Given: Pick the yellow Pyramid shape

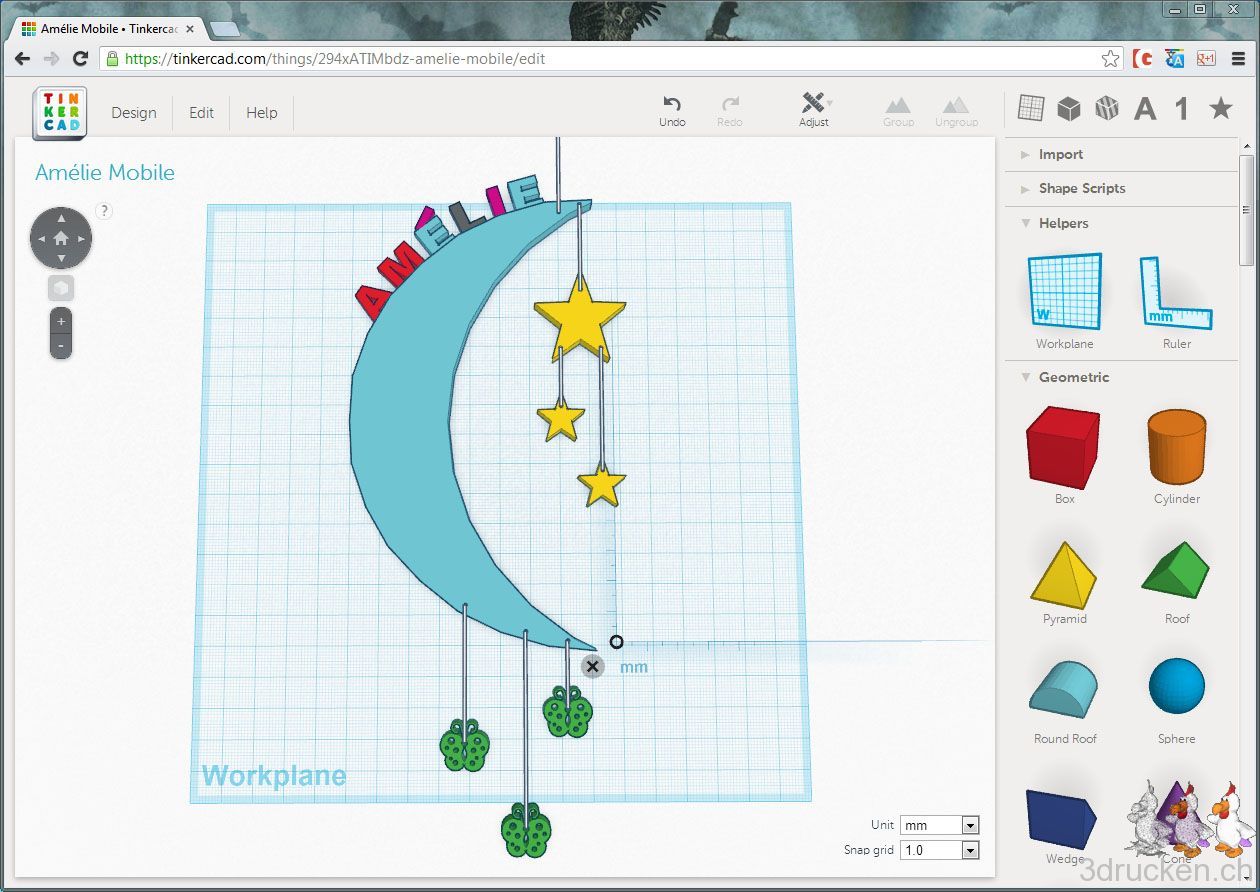Looking at the screenshot, I should pyautogui.click(x=1064, y=575).
